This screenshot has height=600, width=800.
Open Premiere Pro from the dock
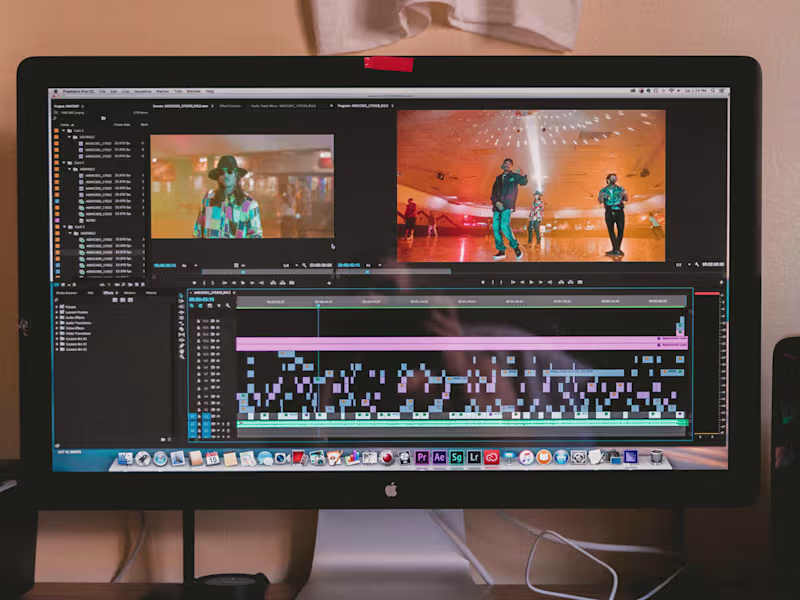coord(422,457)
